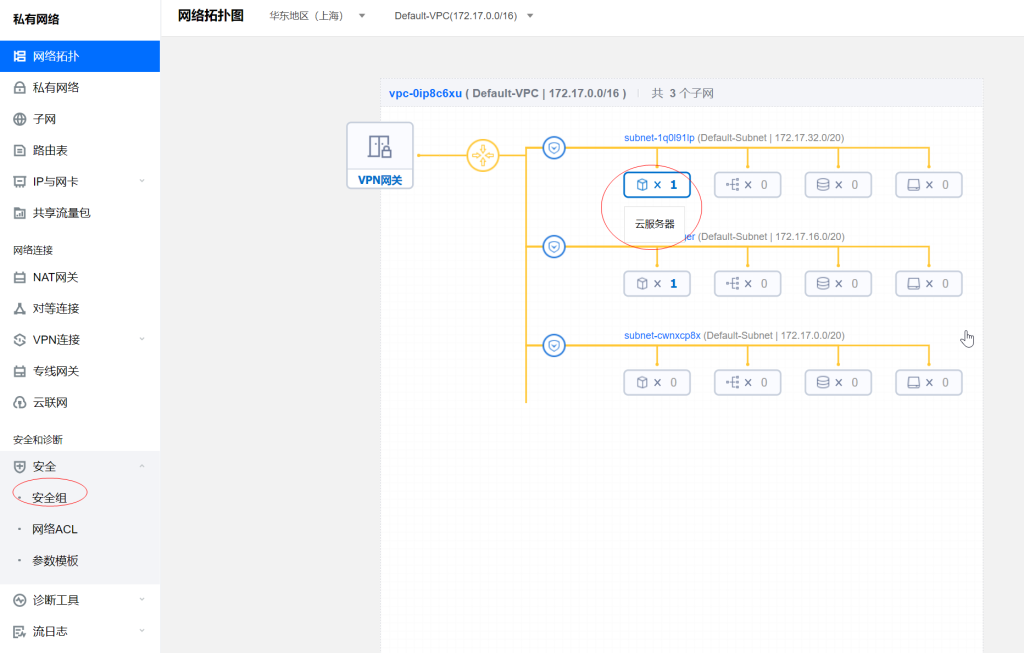Click the database box of the 172.17.16.0/20 subnet
Image resolution: width=1024 pixels, height=653 pixels.
pos(838,283)
